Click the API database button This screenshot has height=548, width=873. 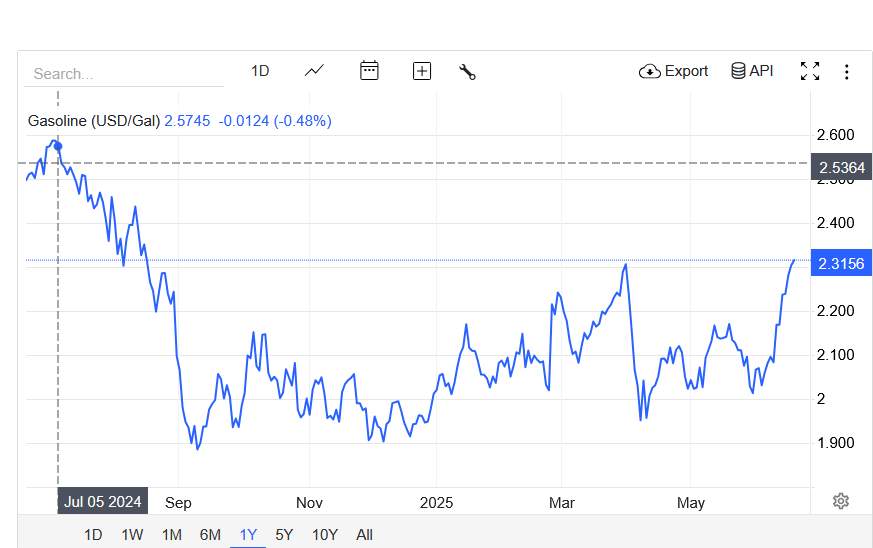pos(752,71)
